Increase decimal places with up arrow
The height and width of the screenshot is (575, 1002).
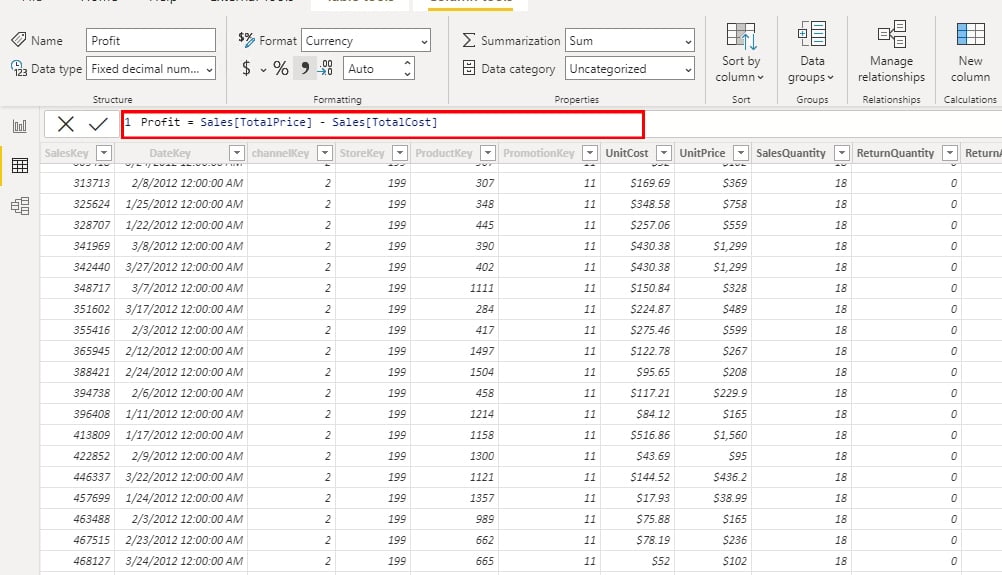[407, 63]
